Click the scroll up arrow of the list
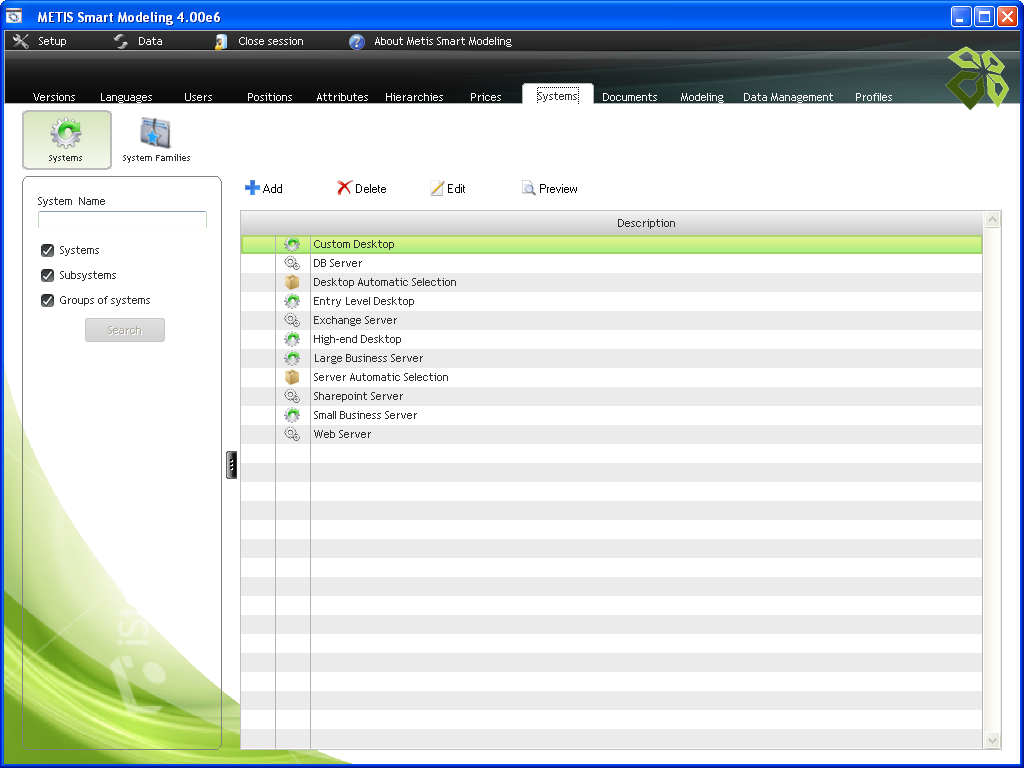This screenshot has width=1024, height=768. 992,220
